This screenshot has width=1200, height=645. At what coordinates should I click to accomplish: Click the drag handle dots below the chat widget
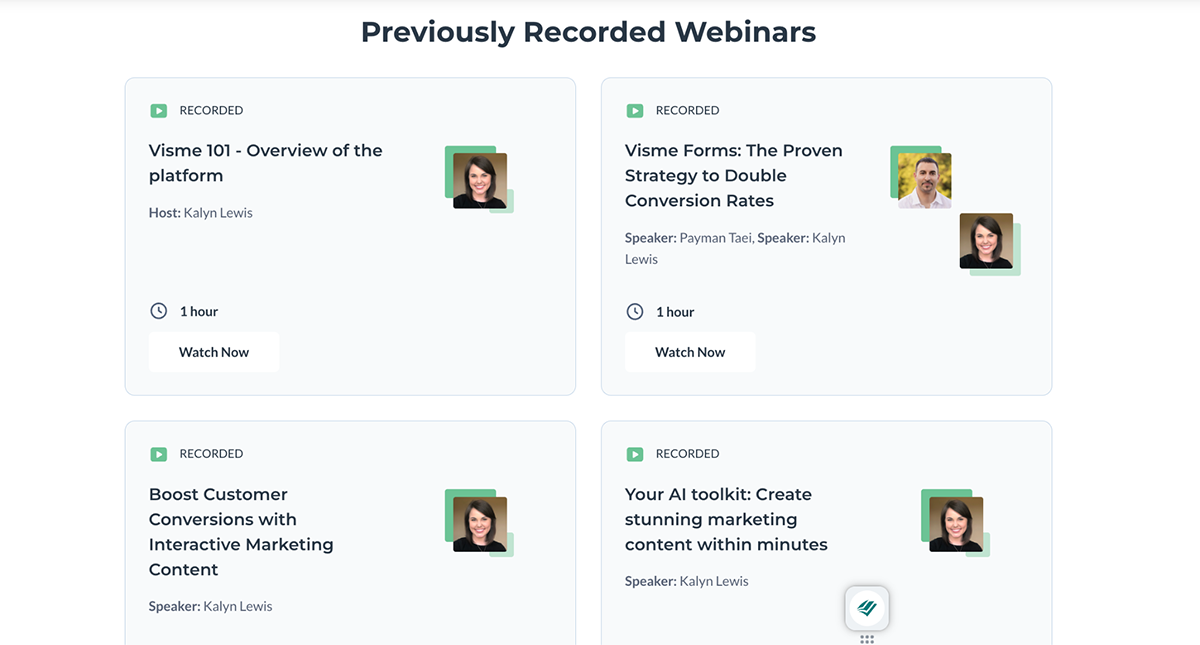coord(866,637)
